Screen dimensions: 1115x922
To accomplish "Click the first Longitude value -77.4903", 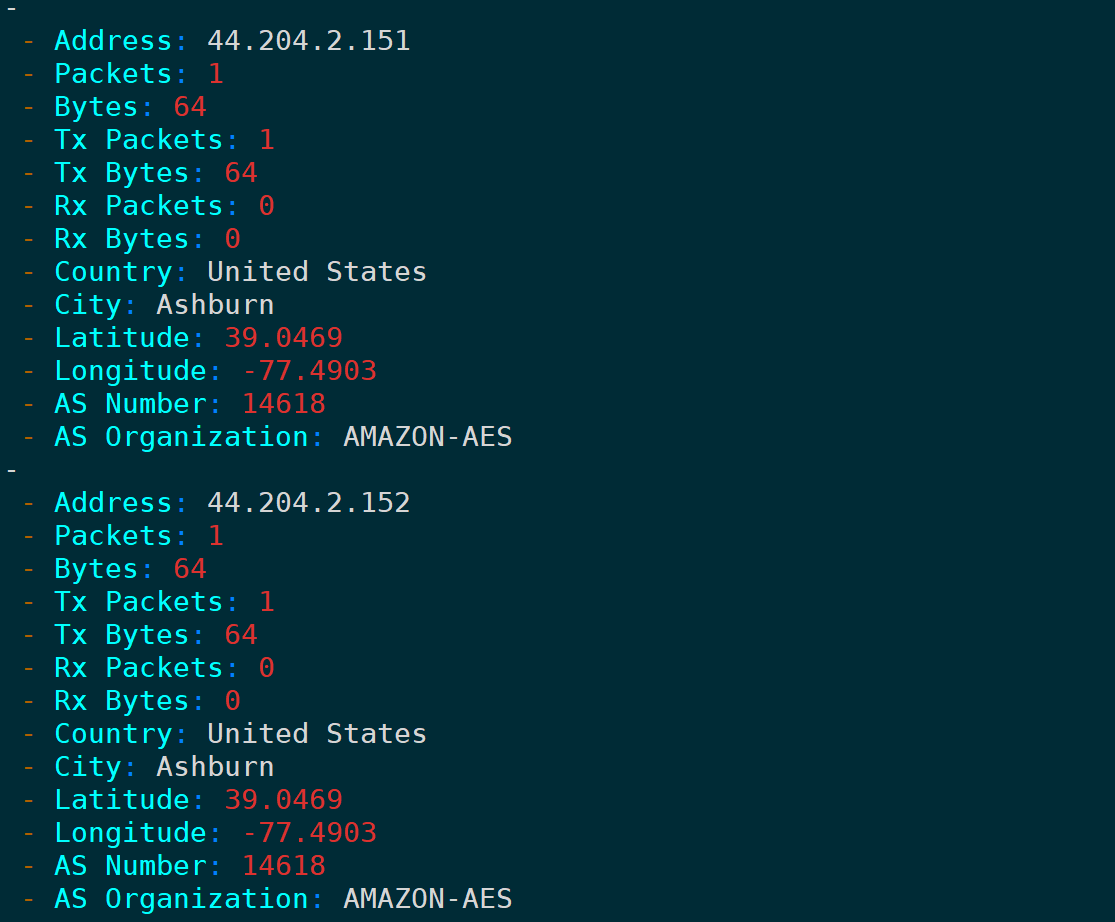I will [309, 370].
